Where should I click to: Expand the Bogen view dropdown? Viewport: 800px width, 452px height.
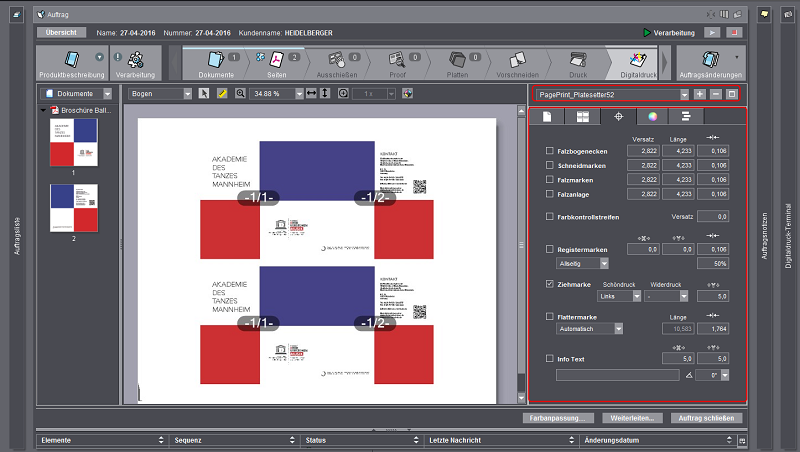[x=186, y=93]
